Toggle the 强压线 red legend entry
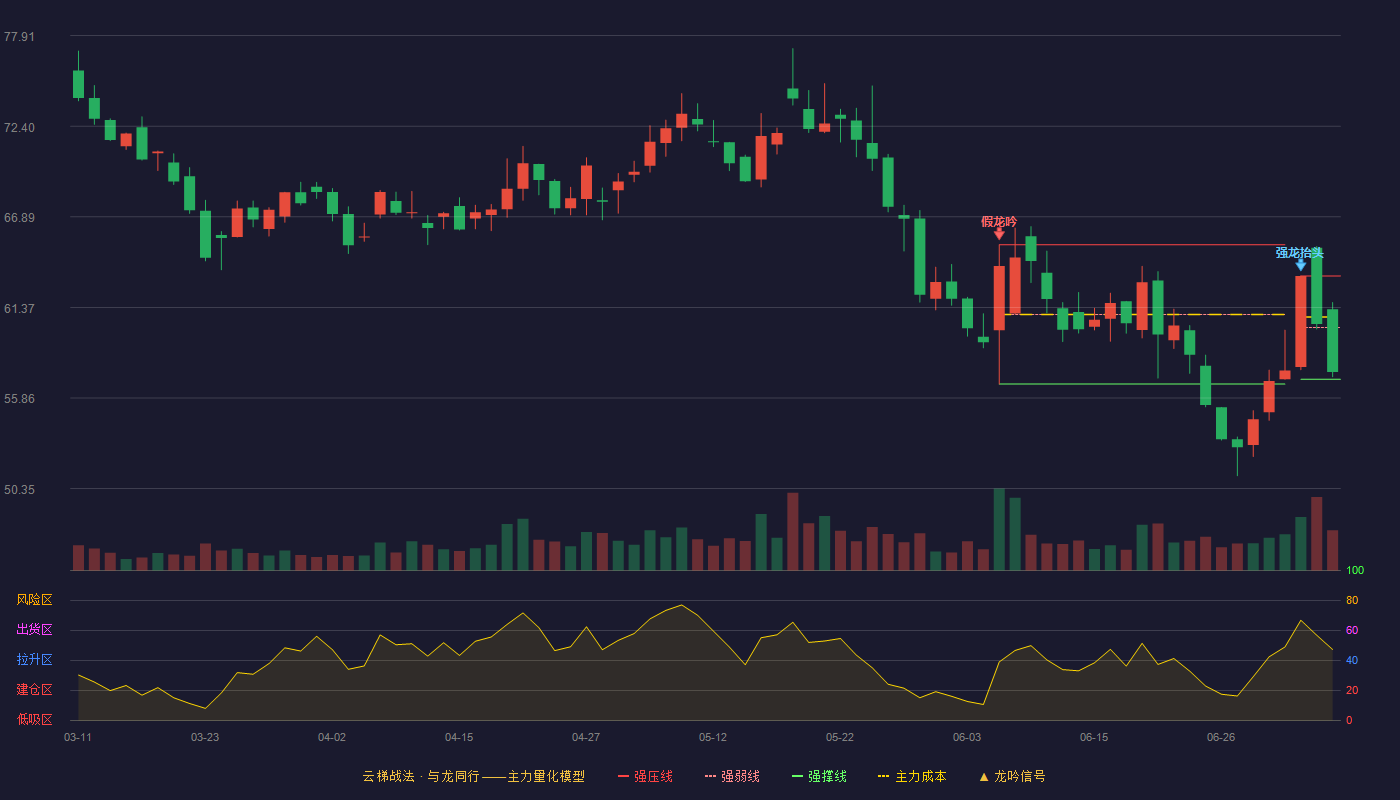 645,776
